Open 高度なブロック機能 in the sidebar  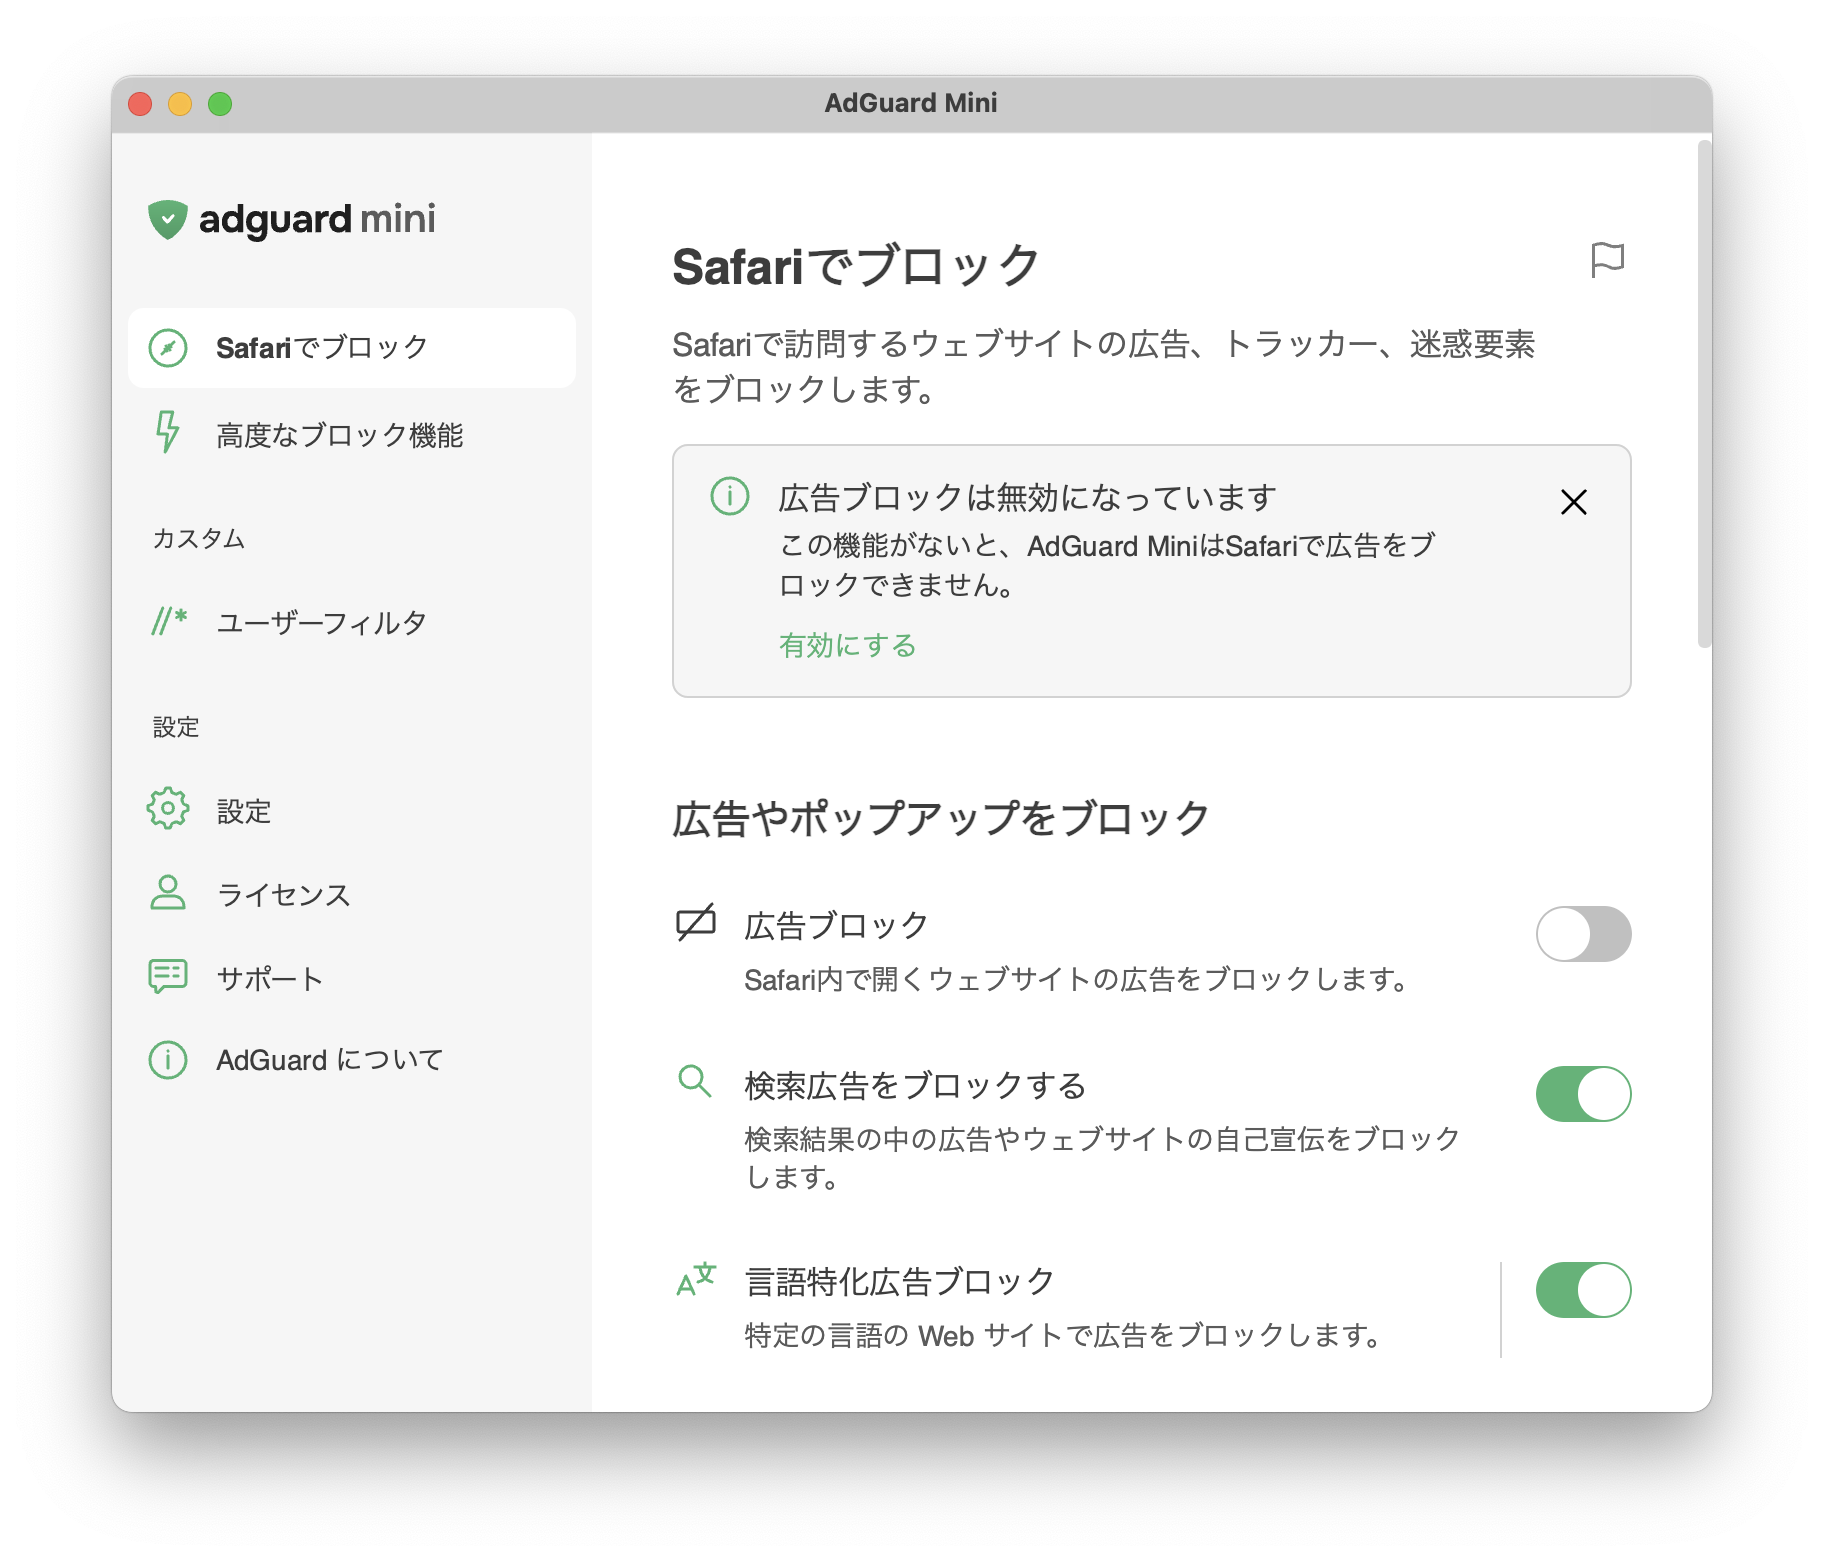pos(352,435)
